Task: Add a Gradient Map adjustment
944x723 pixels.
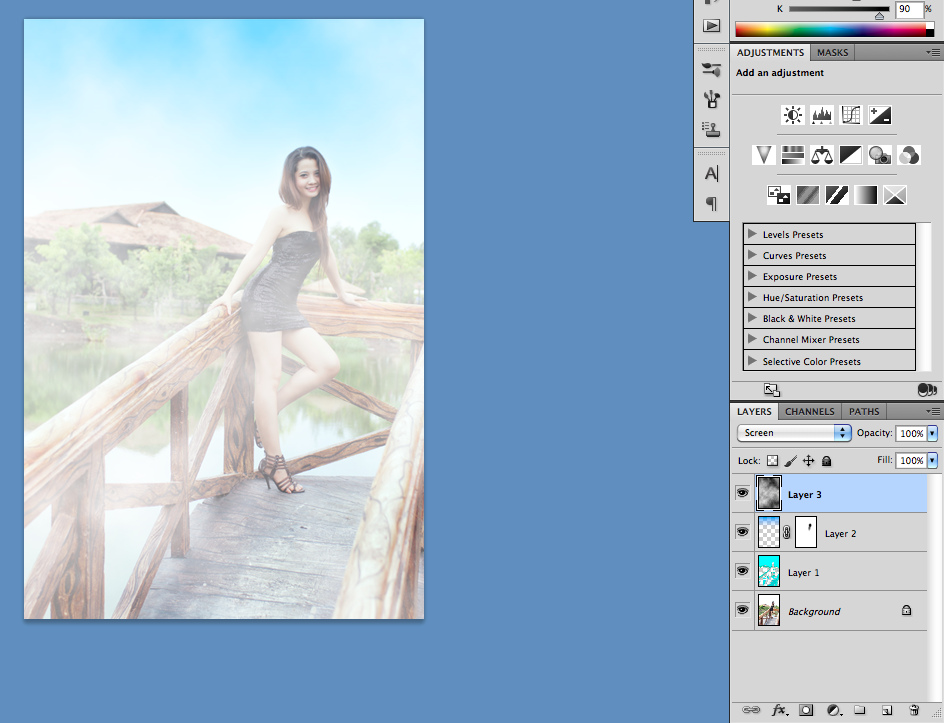Action: (865, 195)
